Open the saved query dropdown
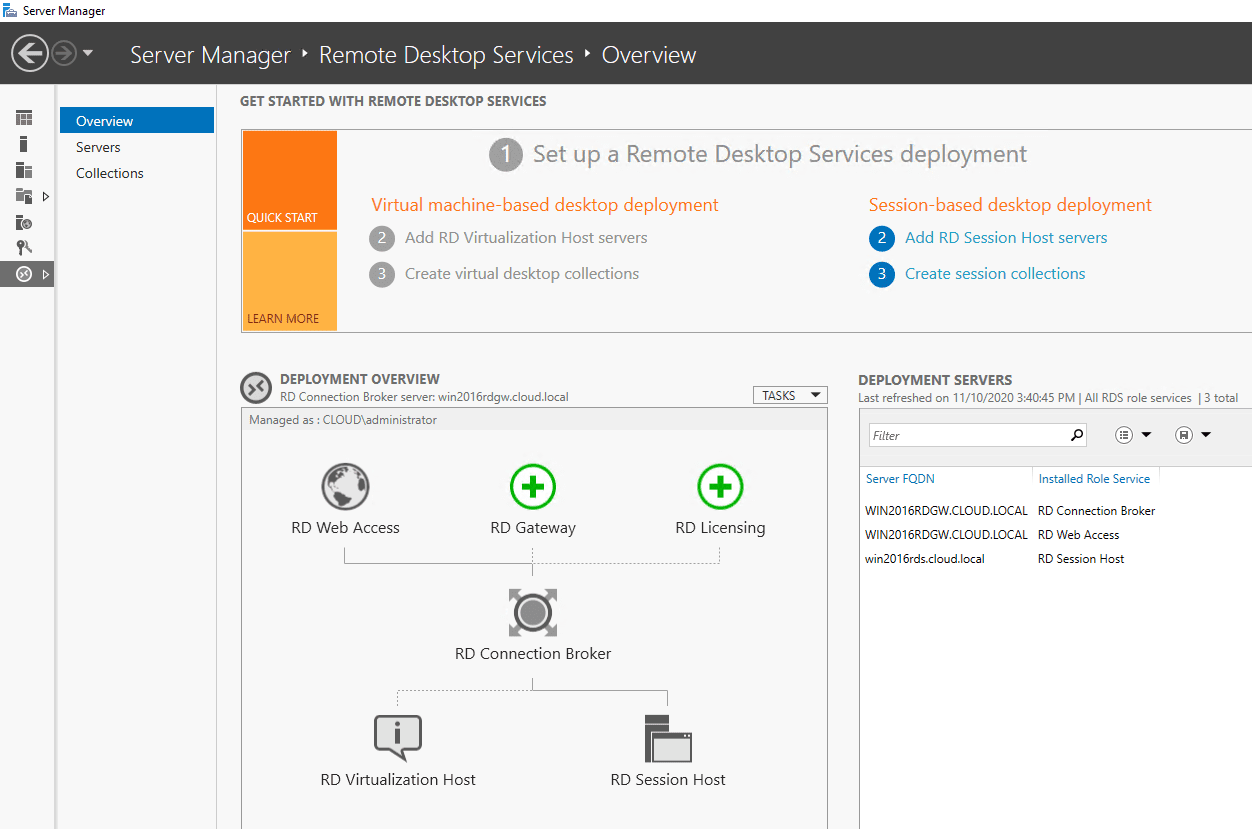 point(1193,435)
